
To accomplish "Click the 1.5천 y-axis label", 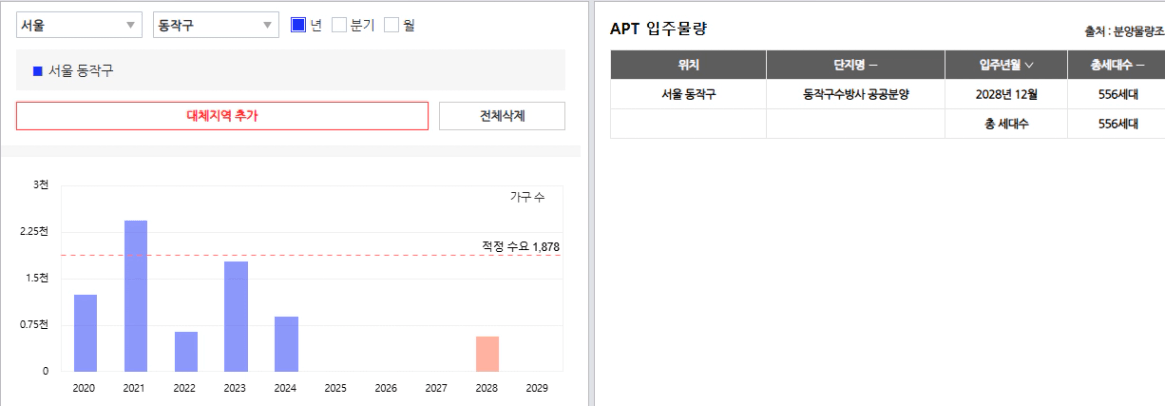I will click(x=37, y=278).
